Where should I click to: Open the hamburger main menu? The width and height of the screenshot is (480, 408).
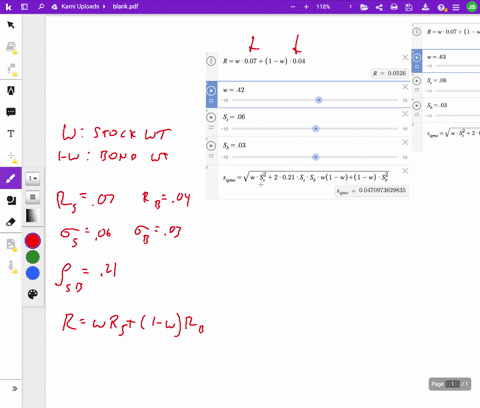point(456,7)
